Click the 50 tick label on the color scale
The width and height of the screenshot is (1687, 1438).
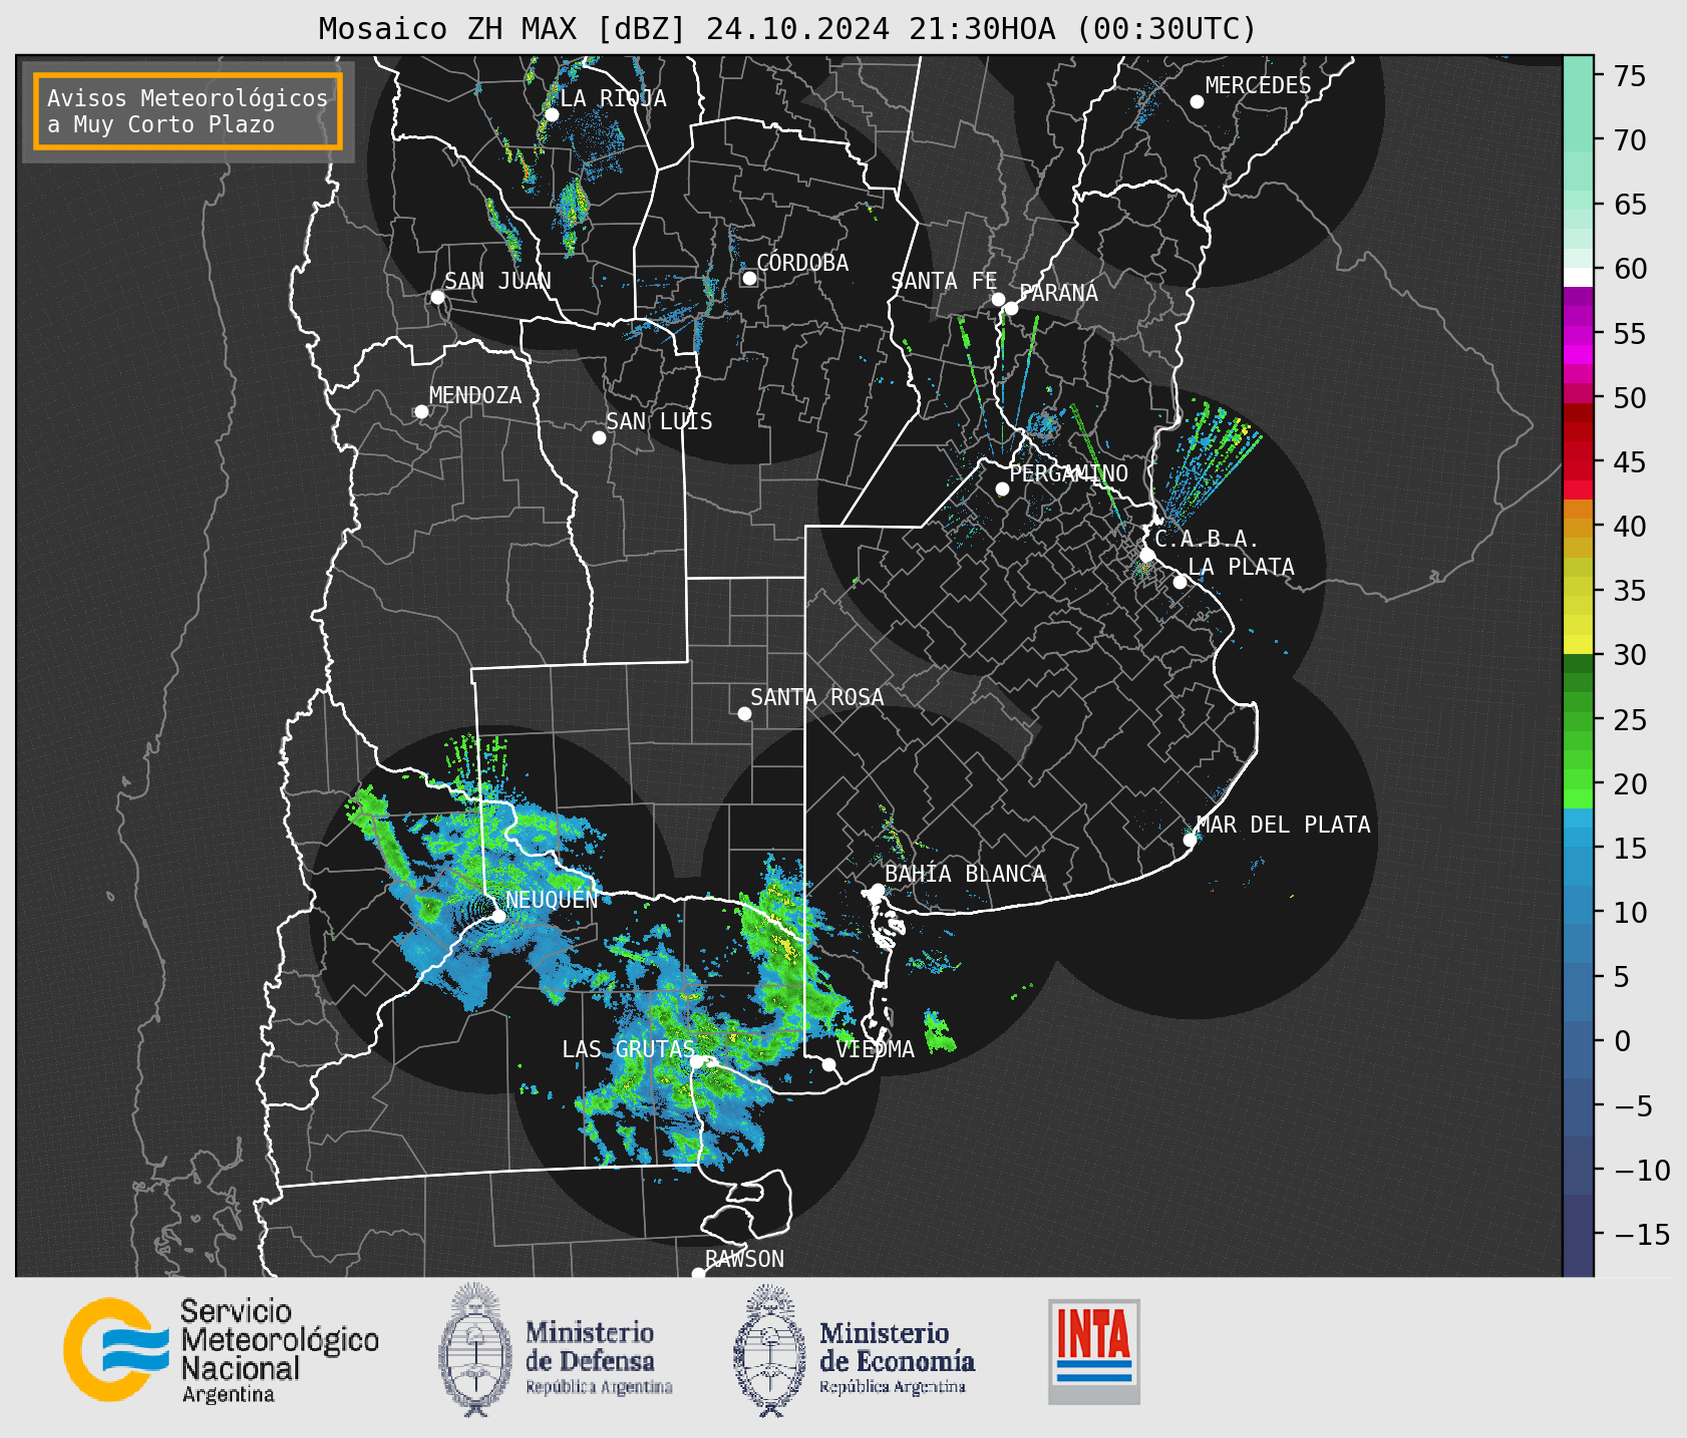point(1630,398)
